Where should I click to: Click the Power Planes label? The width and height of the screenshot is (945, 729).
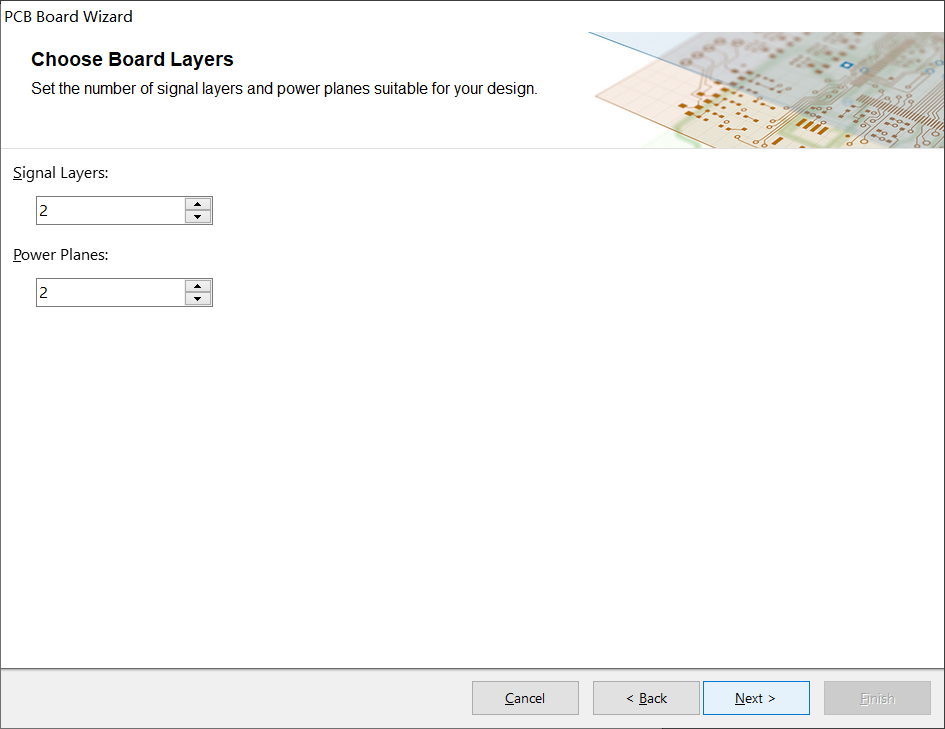(x=60, y=255)
